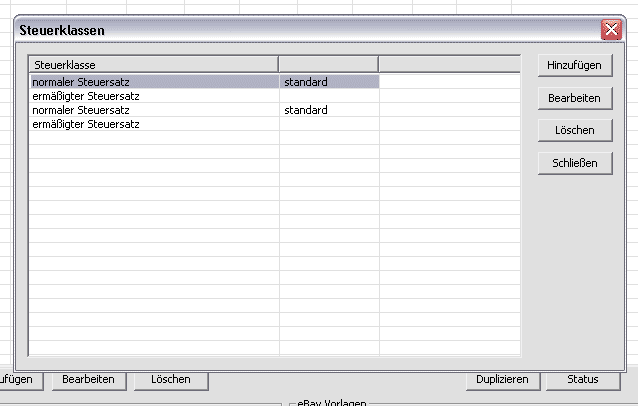This screenshot has height=406, width=638.
Task: Sort by the Steuerklasse column header
Action: pos(154,65)
